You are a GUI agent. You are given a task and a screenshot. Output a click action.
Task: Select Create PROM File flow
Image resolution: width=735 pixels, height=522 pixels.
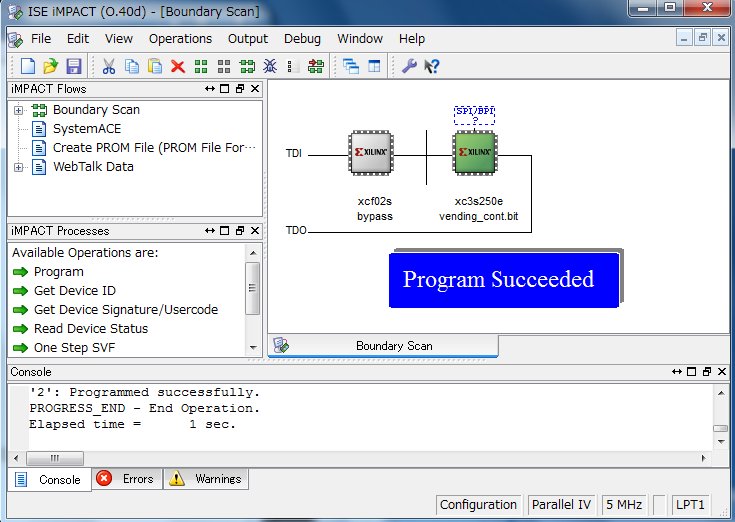154,148
